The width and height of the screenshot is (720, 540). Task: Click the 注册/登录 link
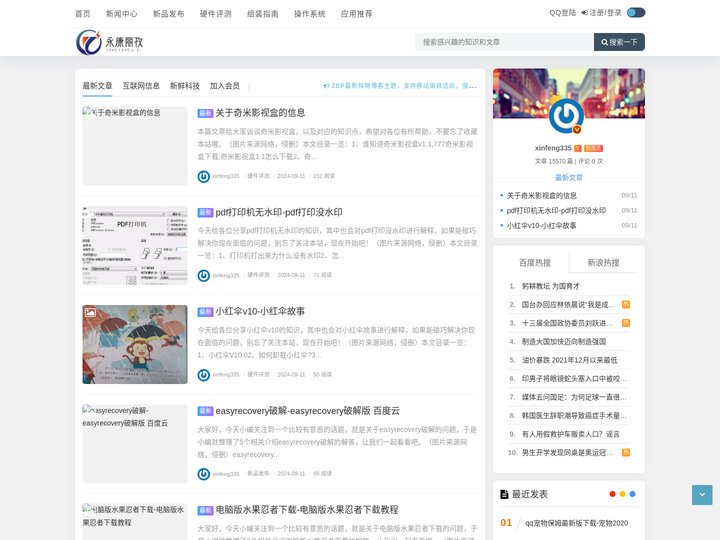pyautogui.click(x=602, y=13)
